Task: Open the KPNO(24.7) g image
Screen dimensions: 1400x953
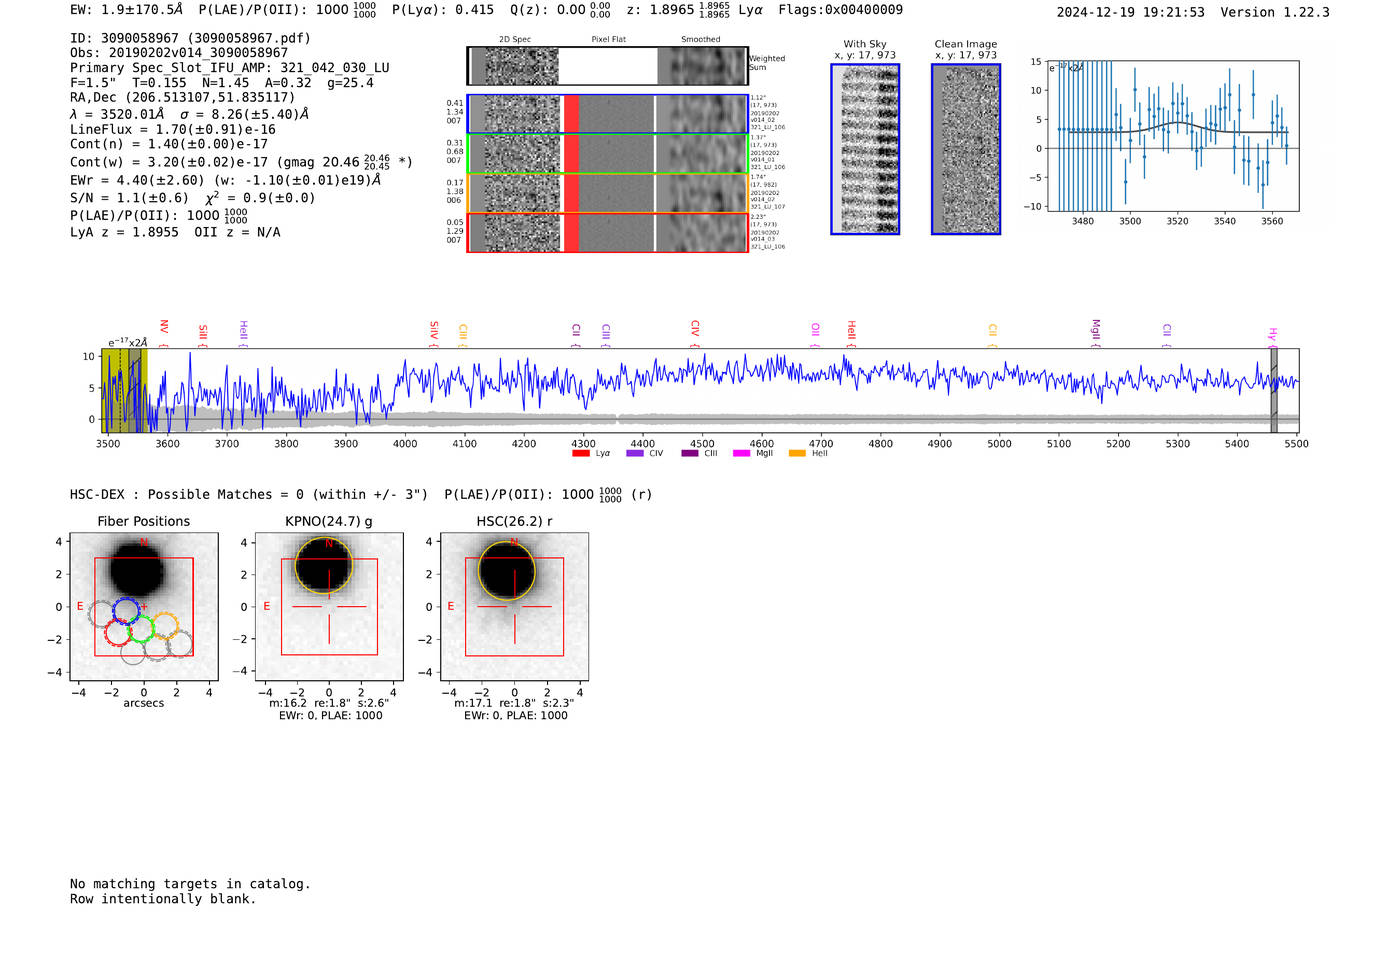Action: (x=329, y=606)
